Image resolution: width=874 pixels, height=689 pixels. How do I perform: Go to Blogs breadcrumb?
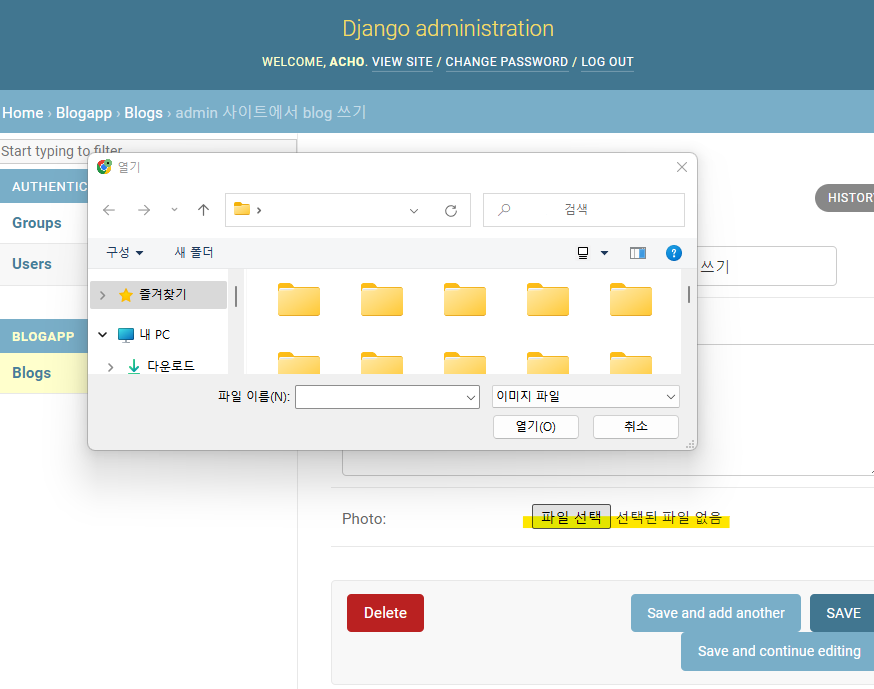coord(143,113)
